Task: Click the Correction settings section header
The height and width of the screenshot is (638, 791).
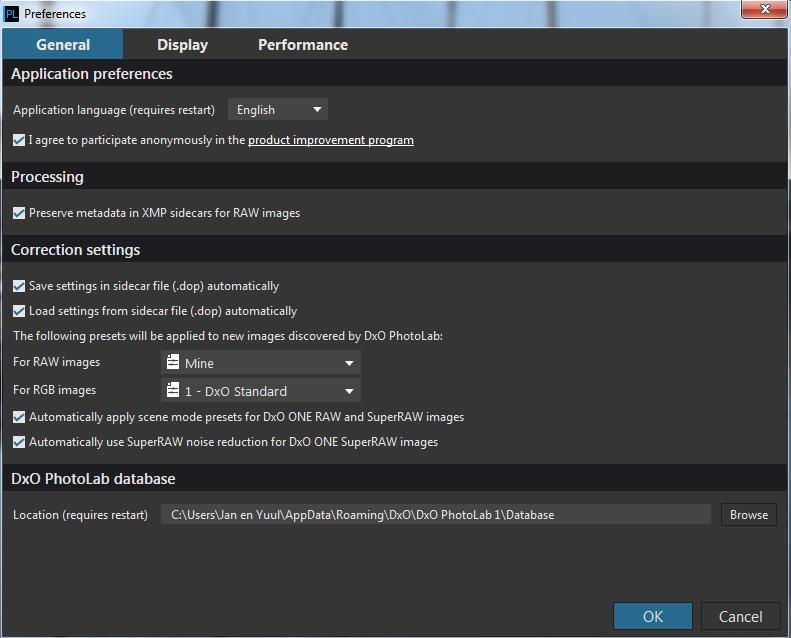Action: [394, 250]
